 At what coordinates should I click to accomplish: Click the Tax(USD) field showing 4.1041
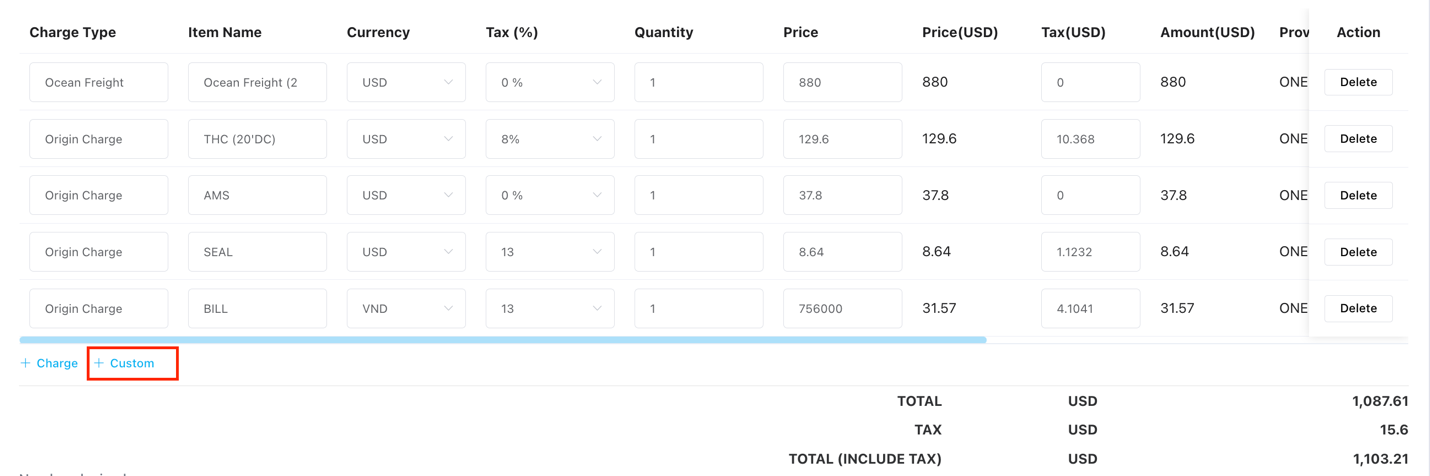coord(1090,308)
